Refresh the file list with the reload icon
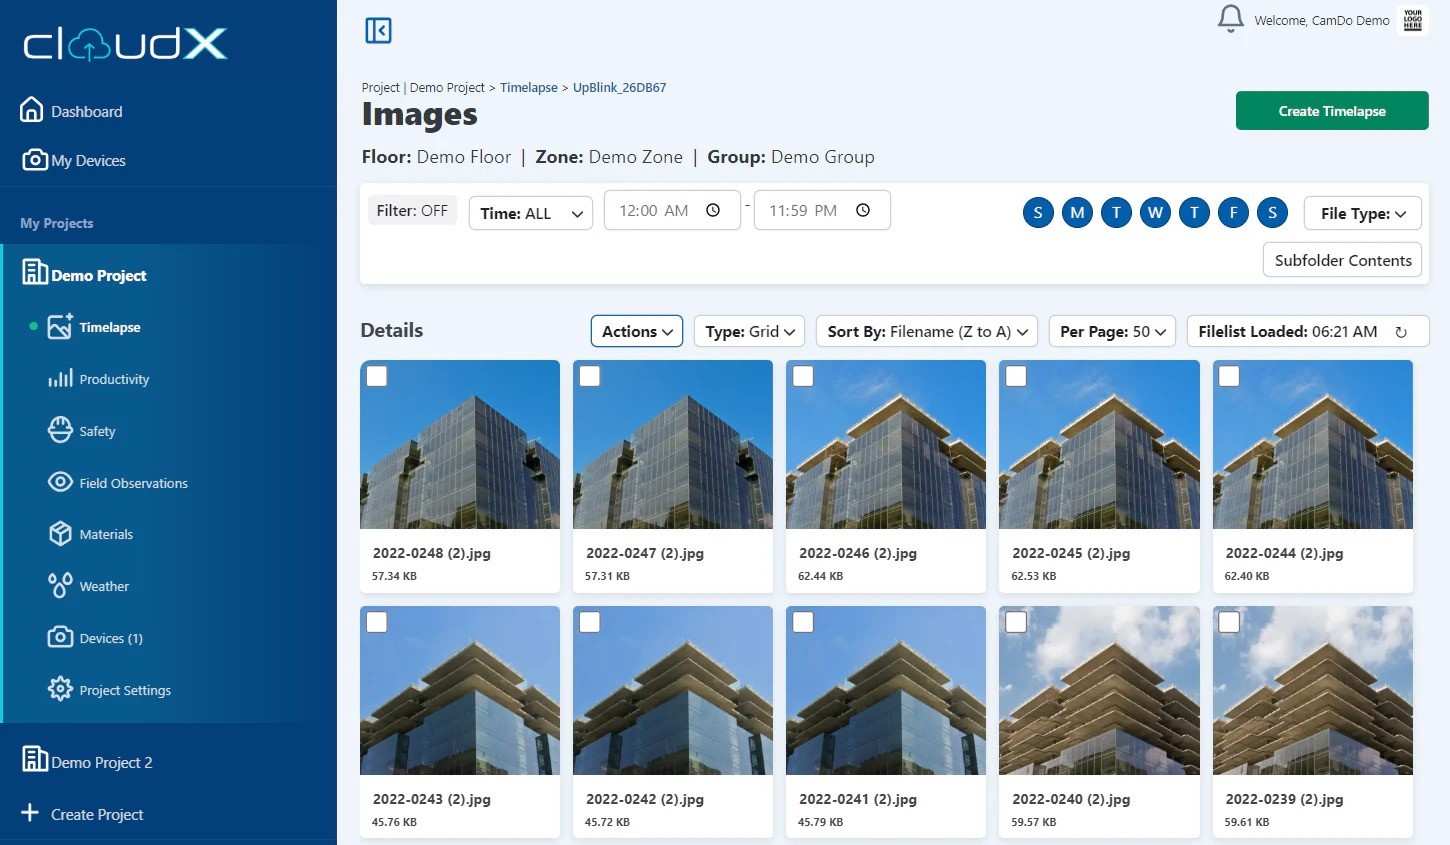 coord(1401,331)
